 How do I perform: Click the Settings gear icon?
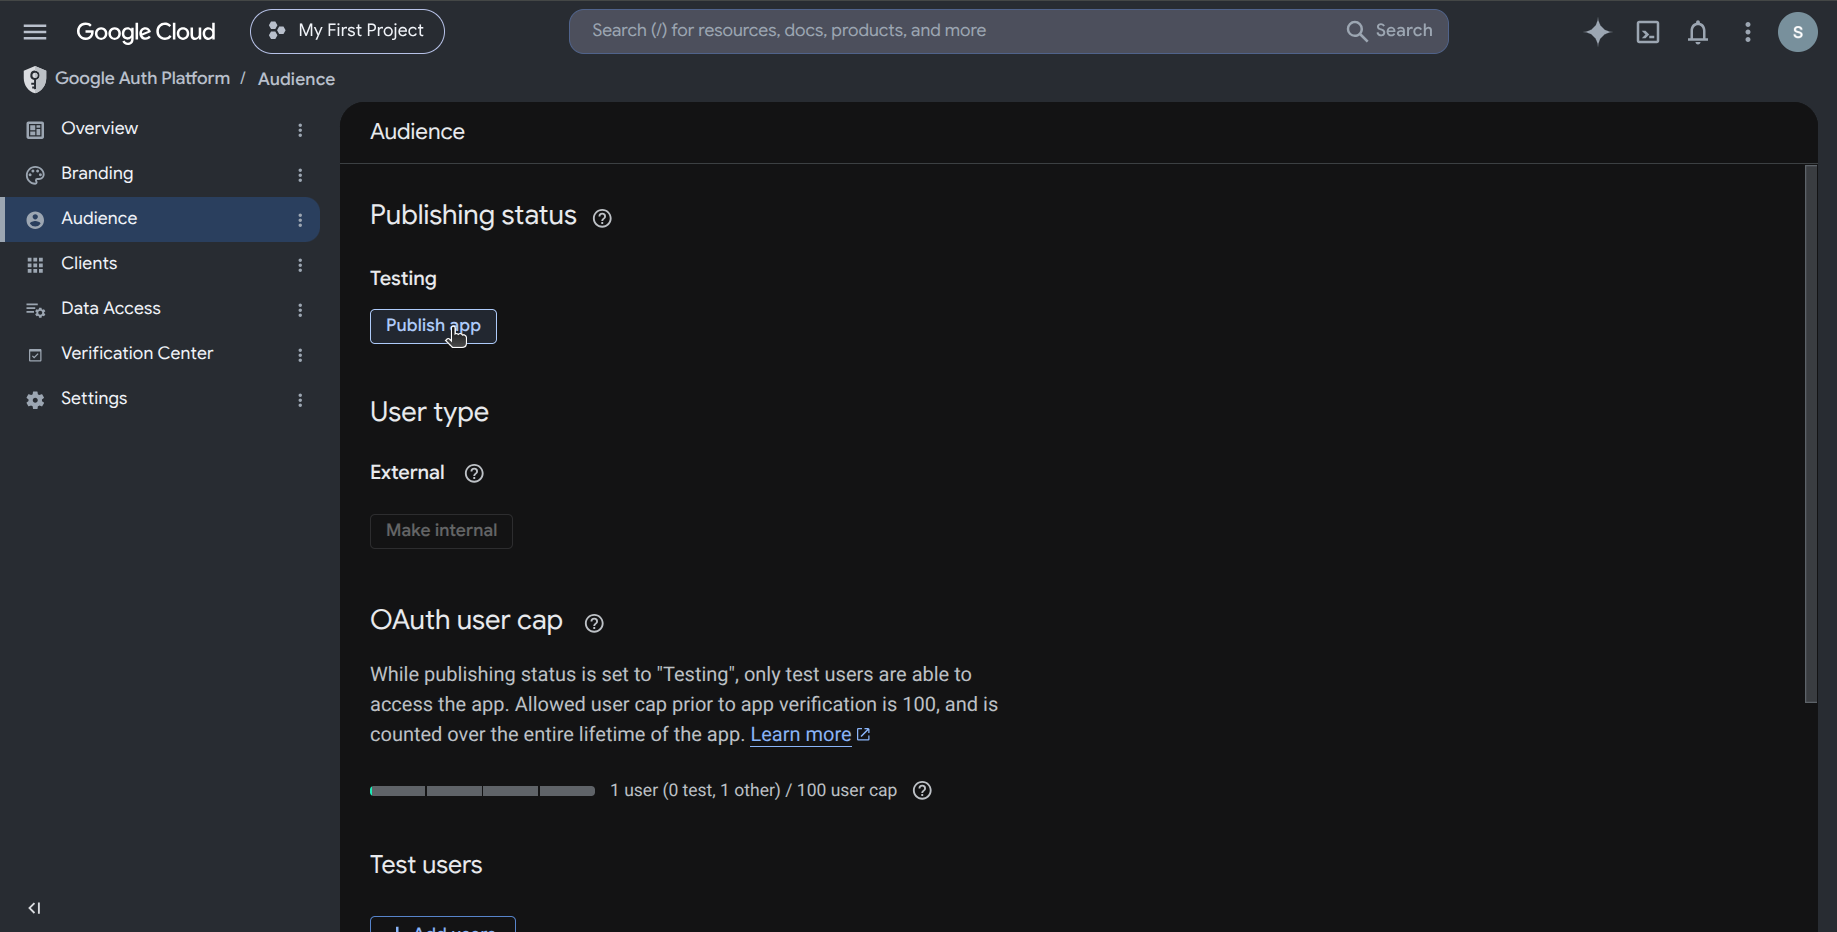(35, 400)
